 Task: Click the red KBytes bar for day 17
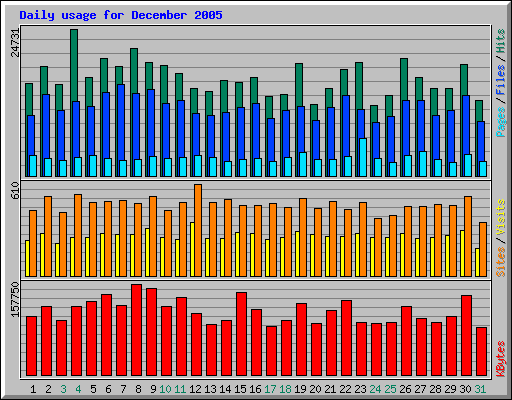point(271,351)
